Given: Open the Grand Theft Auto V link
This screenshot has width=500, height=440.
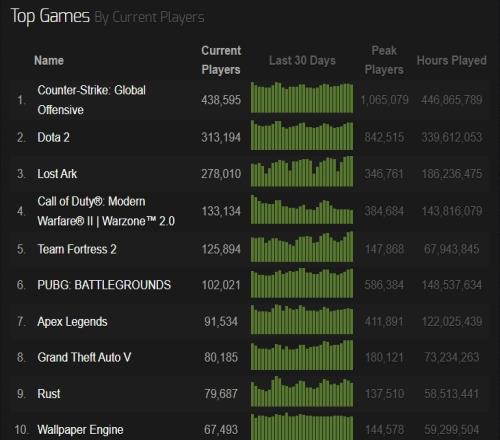Looking at the screenshot, I should pos(84,357).
